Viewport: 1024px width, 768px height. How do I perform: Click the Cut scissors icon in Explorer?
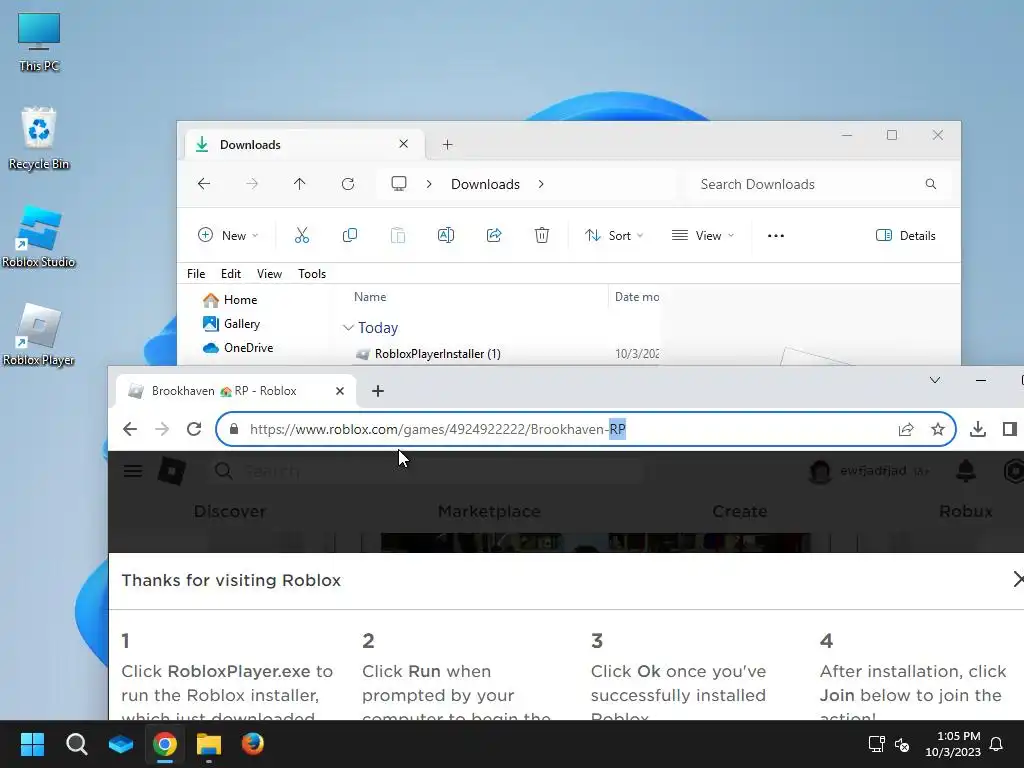coord(302,236)
